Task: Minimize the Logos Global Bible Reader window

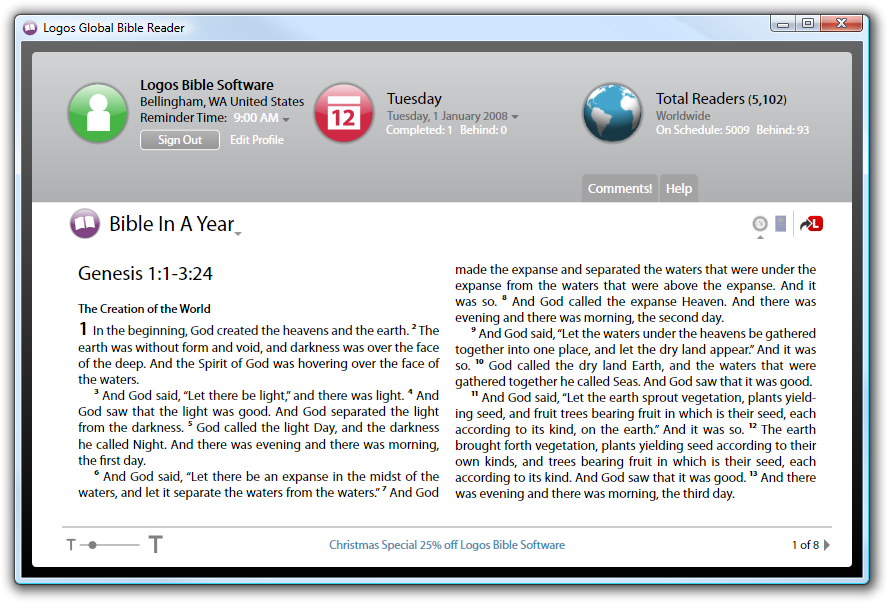Action: 783,24
